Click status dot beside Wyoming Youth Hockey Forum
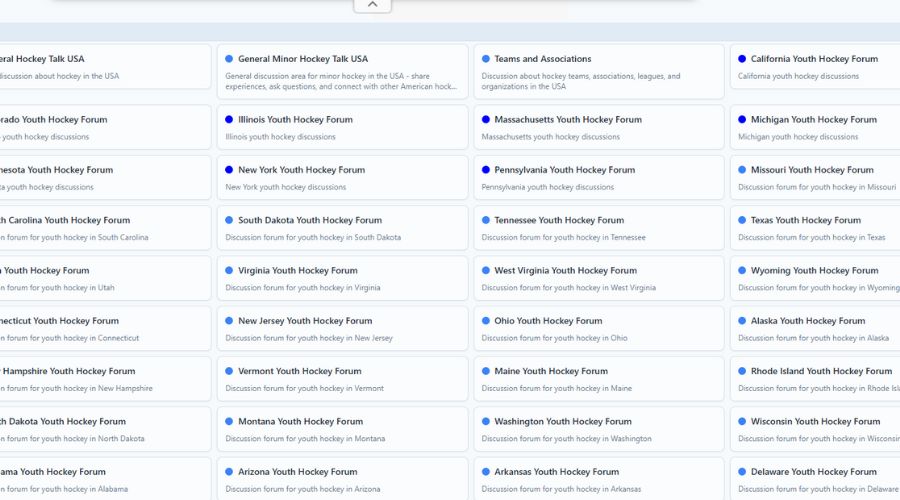 tap(742, 270)
